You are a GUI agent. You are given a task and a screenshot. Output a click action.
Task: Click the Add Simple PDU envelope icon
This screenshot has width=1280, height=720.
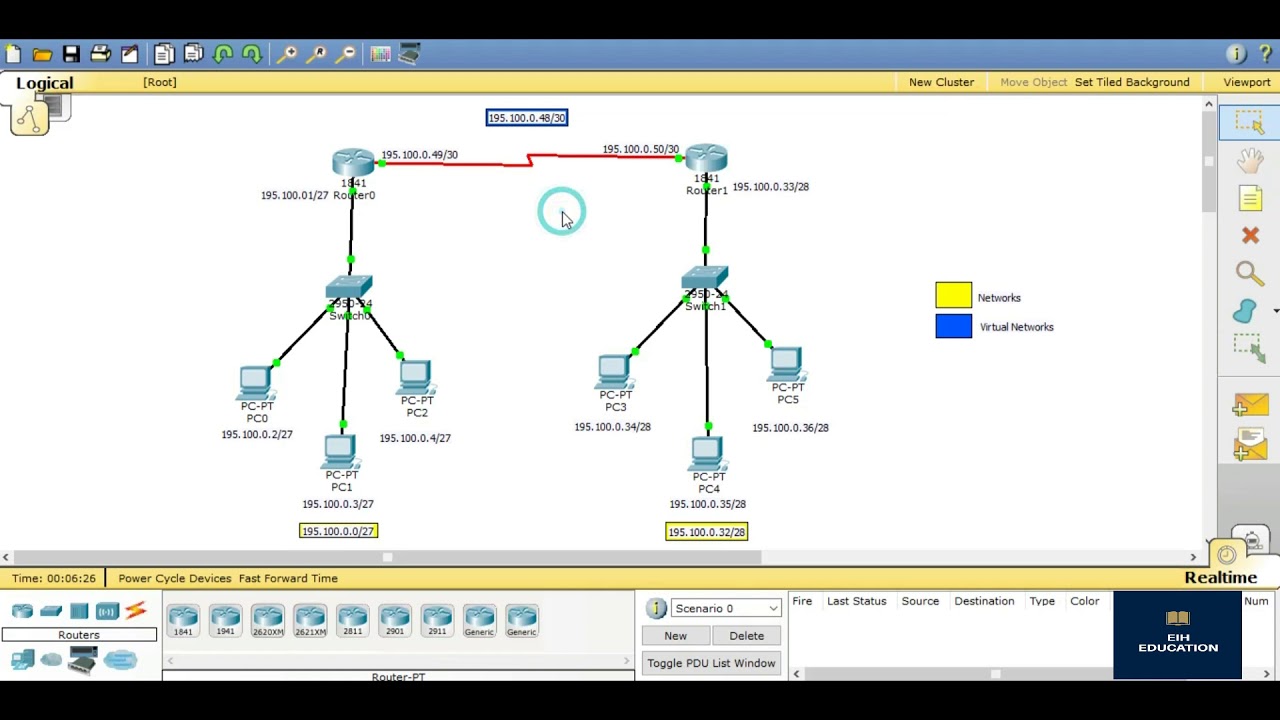[x=1250, y=405]
